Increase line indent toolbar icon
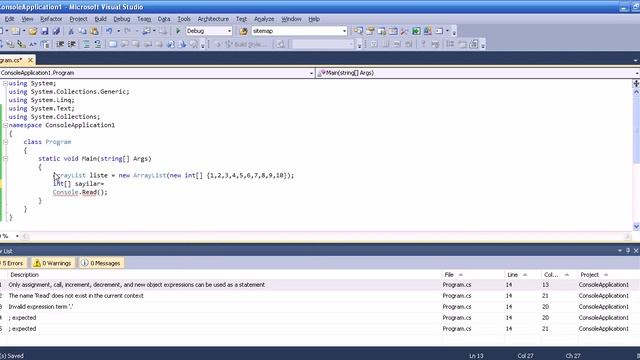The image size is (640, 360). point(71,44)
